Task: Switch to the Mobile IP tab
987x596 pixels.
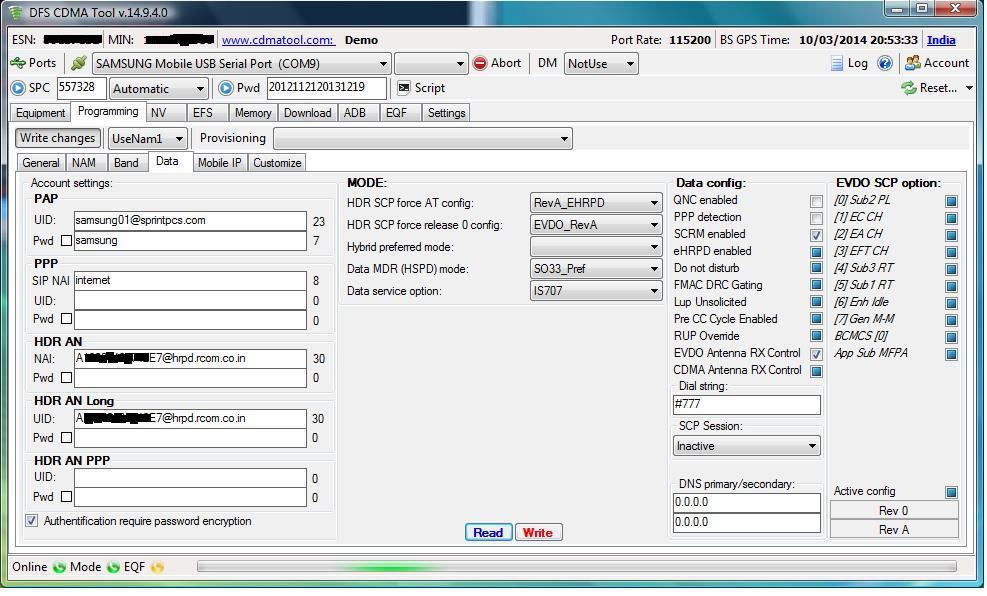Action: coord(219,163)
